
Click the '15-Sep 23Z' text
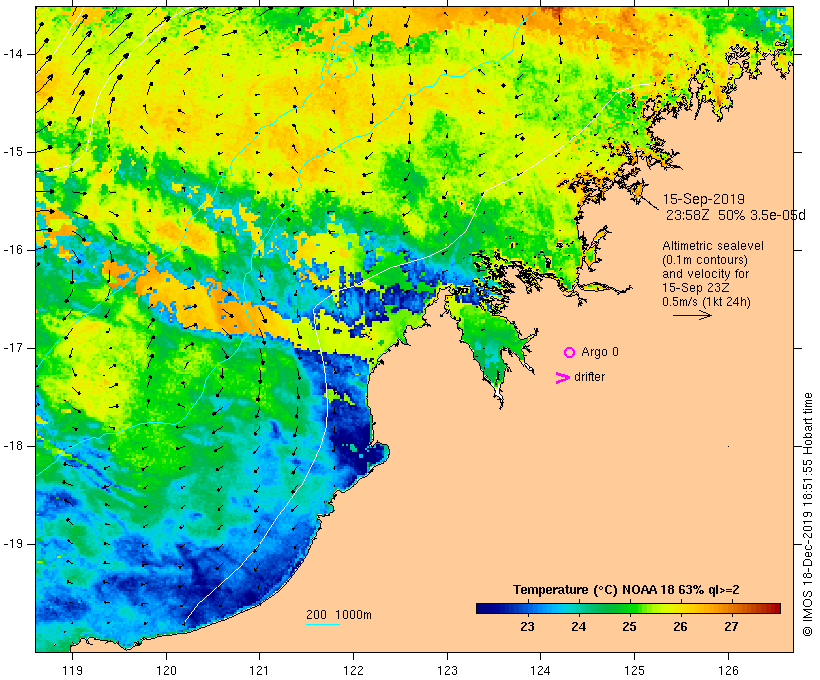tap(696, 288)
